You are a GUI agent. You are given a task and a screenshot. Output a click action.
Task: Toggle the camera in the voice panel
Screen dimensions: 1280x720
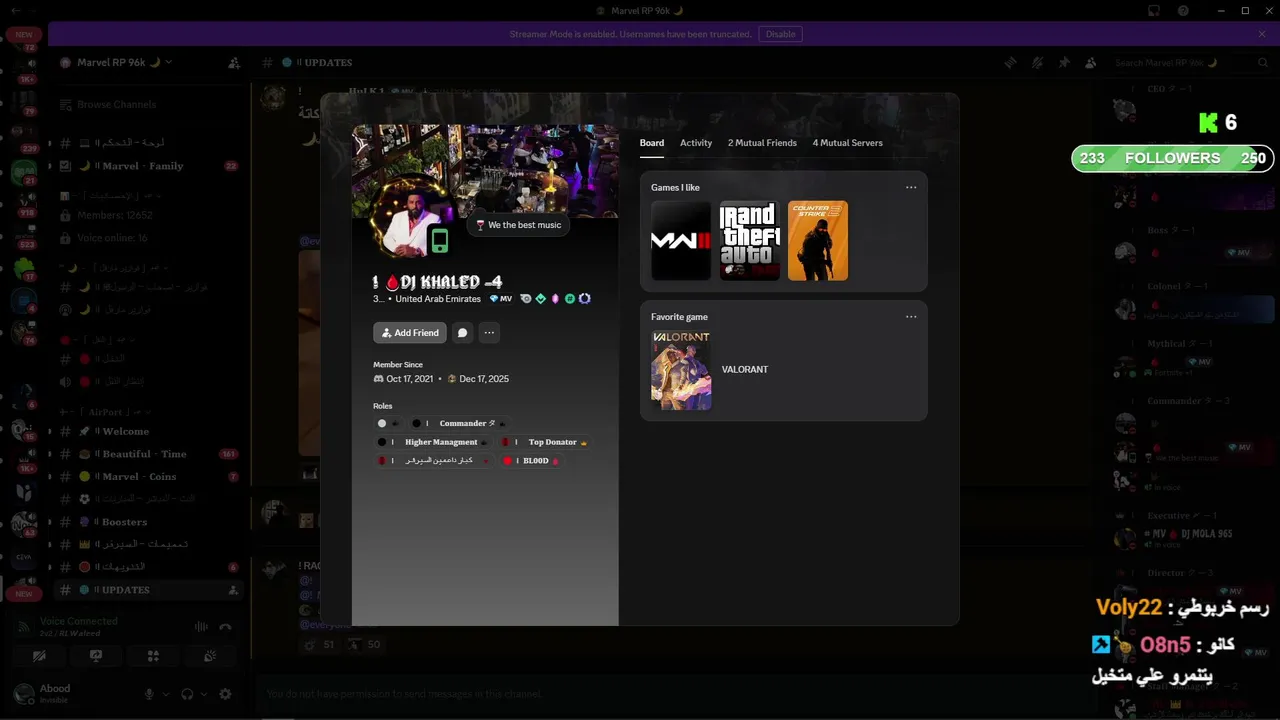(x=39, y=656)
